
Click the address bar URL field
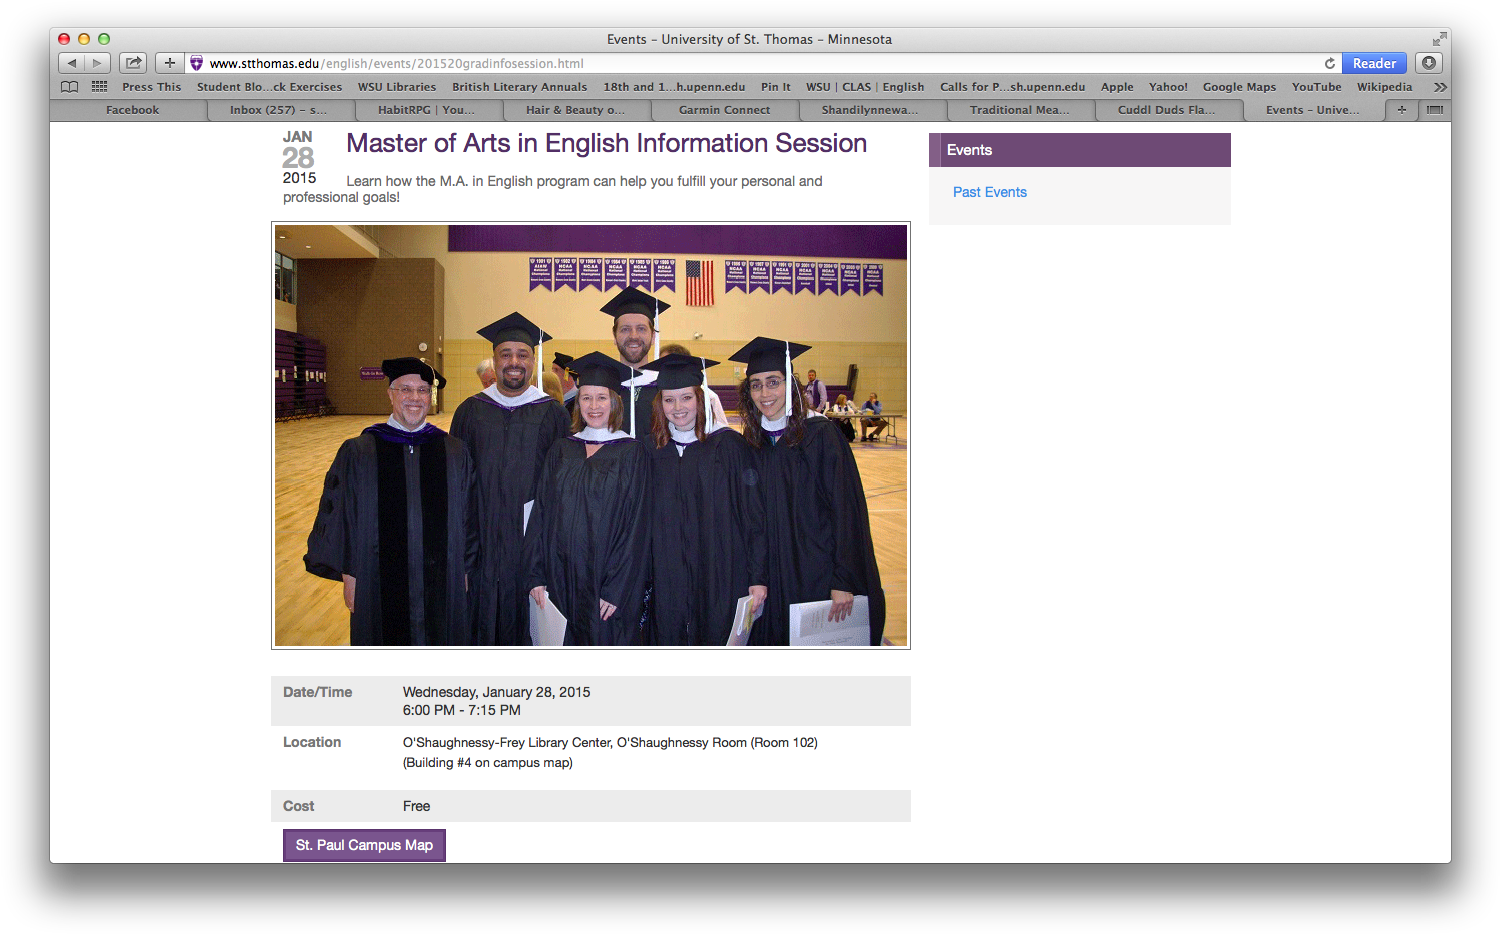[700, 63]
